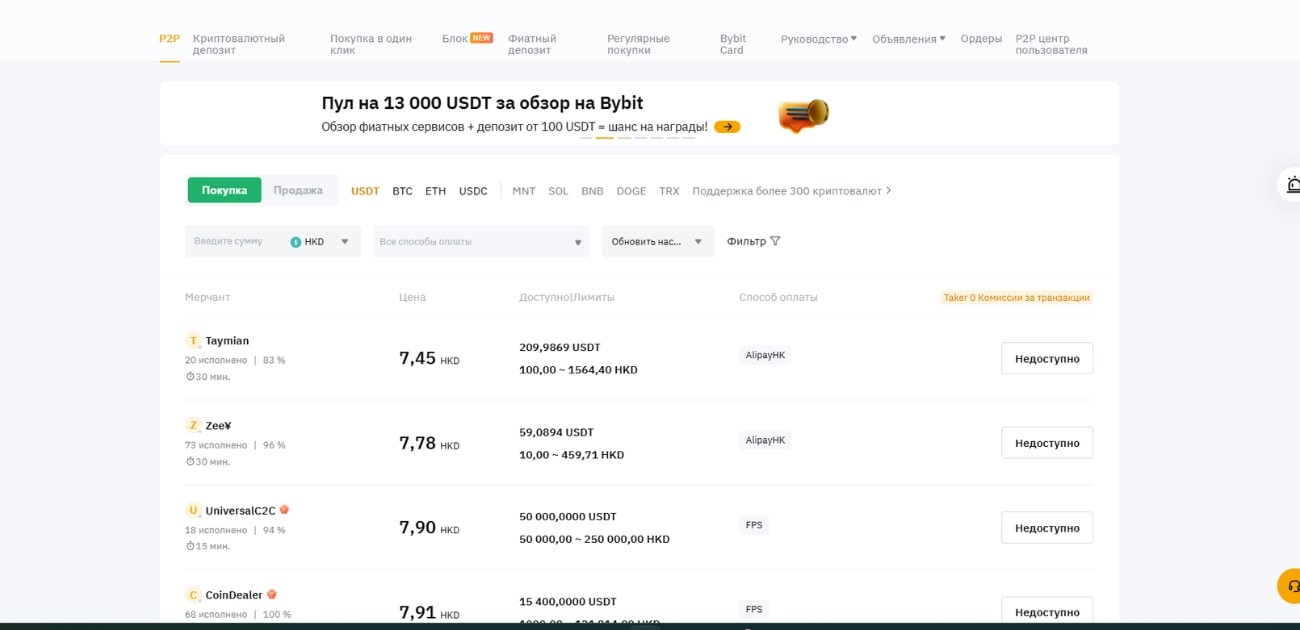Viewport: 1300px width, 630px height.
Task: Expand the Объявления menu
Action: tap(909, 39)
